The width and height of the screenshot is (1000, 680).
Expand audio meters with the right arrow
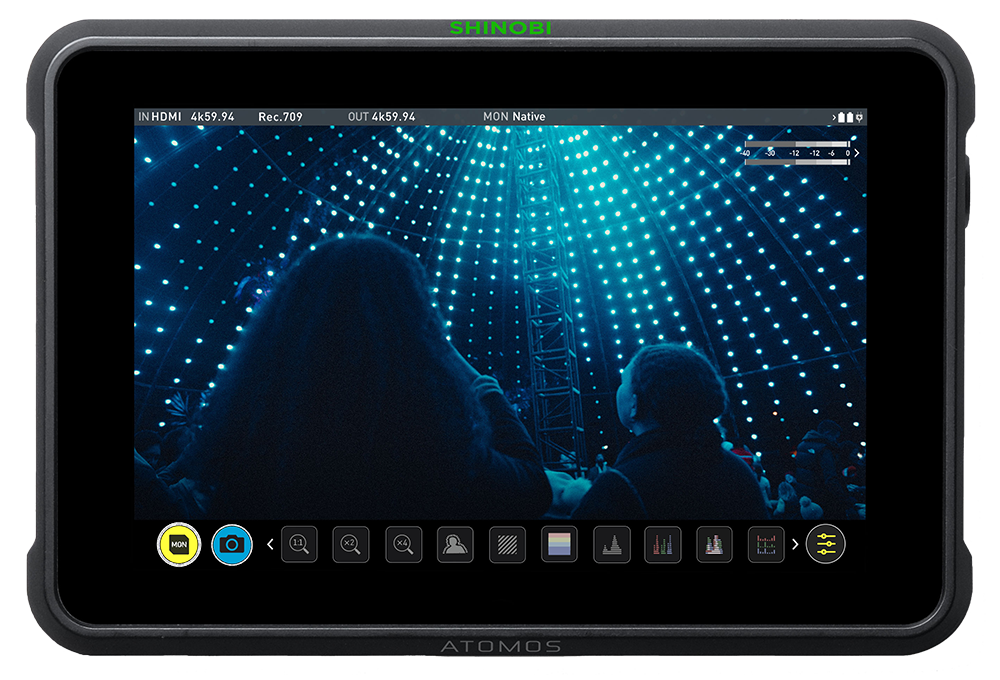[857, 153]
